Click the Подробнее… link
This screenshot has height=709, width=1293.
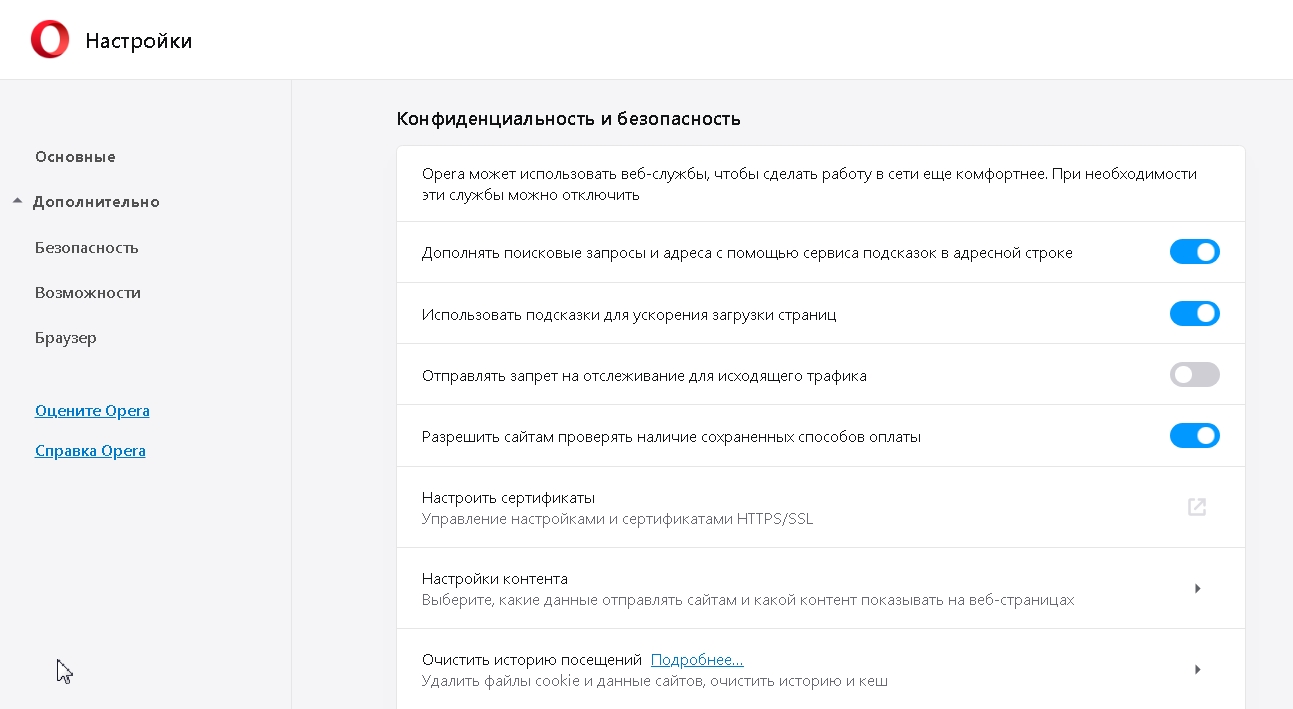[x=697, y=660]
